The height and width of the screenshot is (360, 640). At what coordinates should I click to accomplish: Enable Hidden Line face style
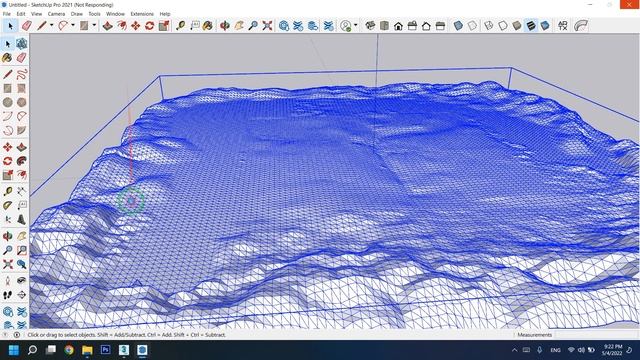coord(503,26)
